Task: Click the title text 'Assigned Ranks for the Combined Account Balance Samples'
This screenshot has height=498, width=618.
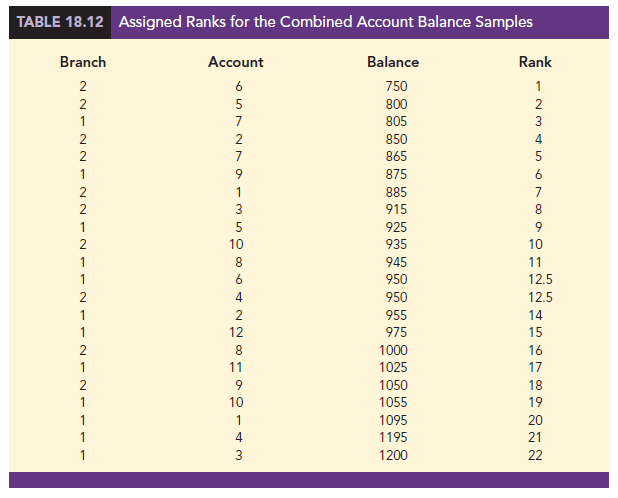Action: (325, 21)
